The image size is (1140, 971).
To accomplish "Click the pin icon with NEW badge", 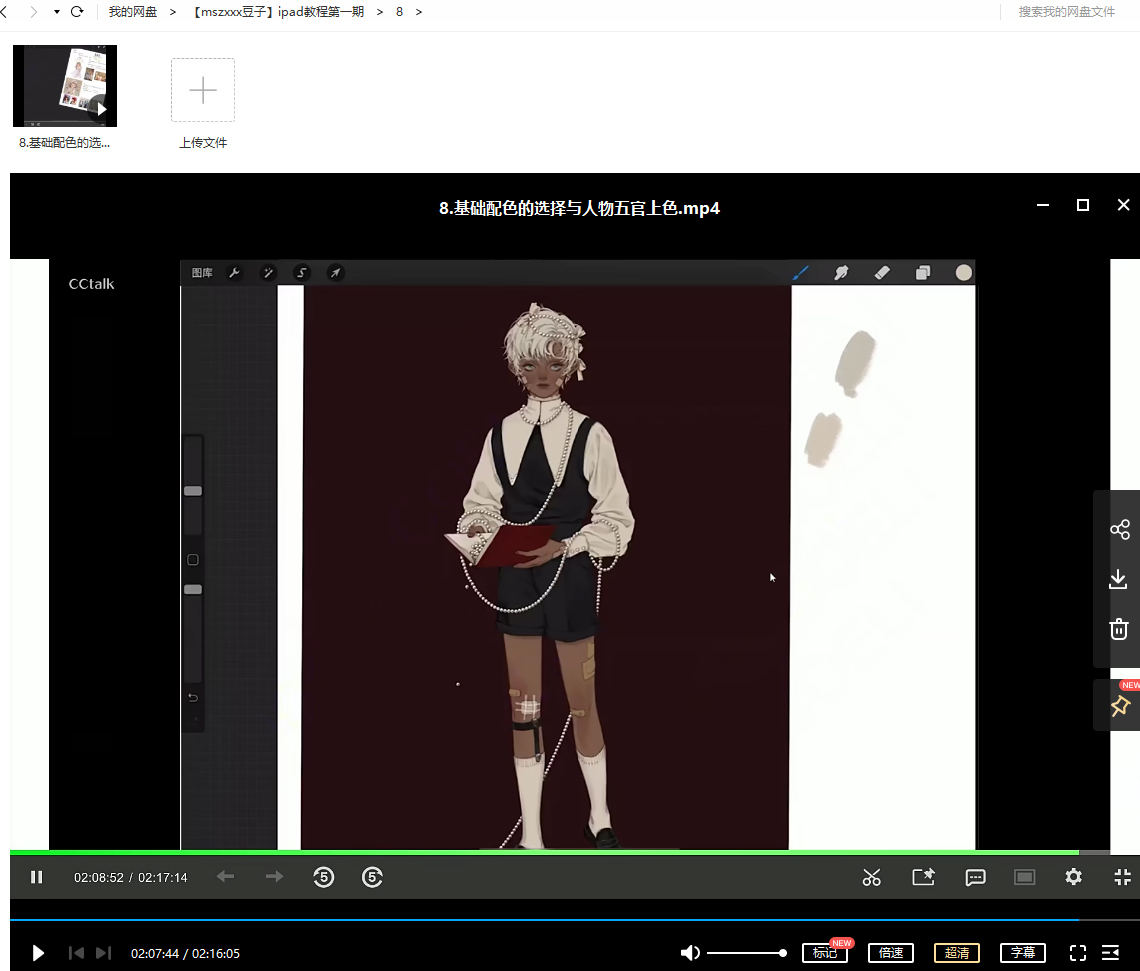I will point(1119,706).
